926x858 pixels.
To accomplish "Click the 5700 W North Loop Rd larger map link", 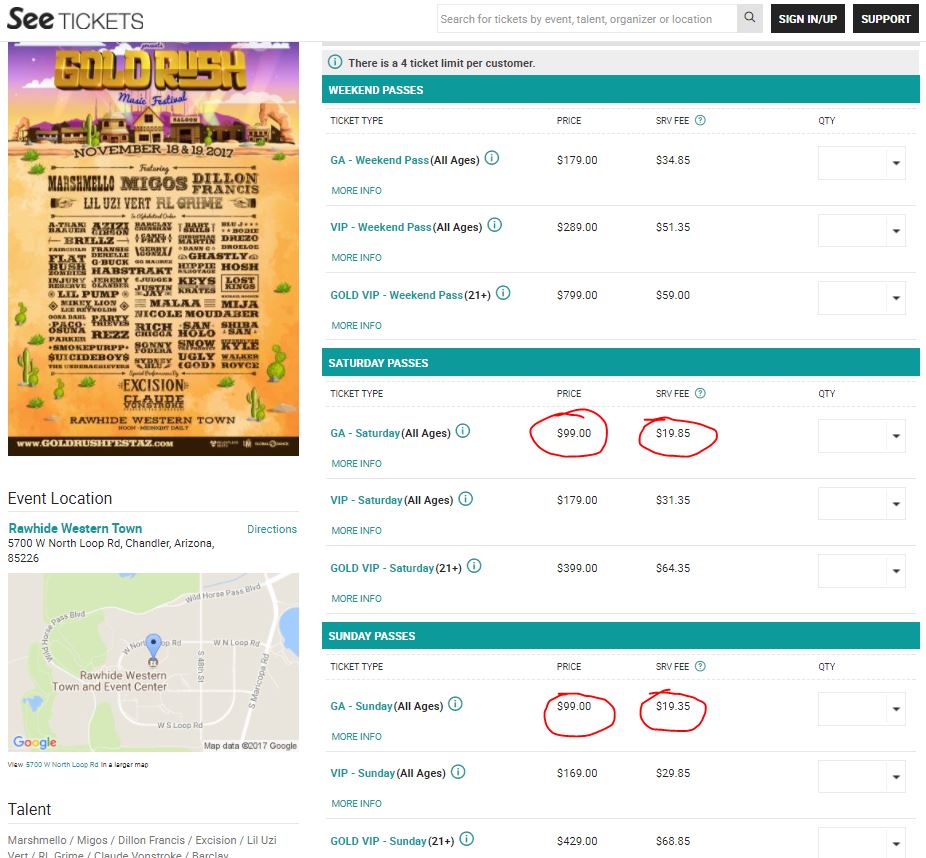I will pyautogui.click(x=62, y=765).
